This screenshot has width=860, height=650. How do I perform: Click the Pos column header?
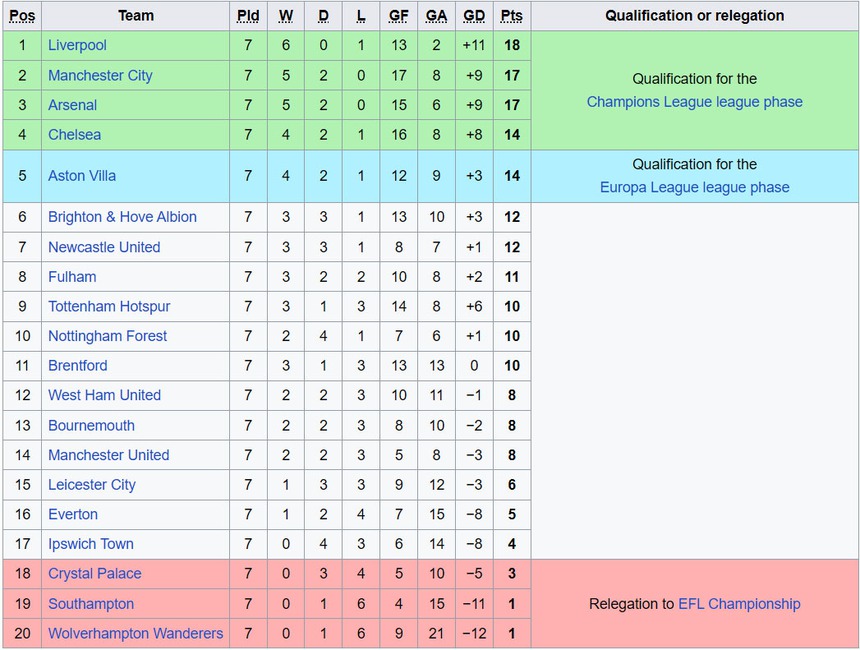coord(22,16)
